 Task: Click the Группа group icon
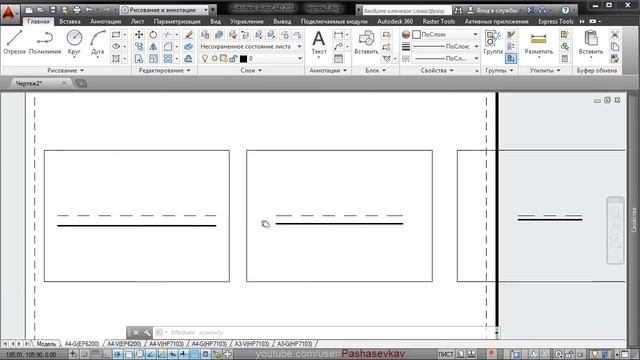pos(493,42)
